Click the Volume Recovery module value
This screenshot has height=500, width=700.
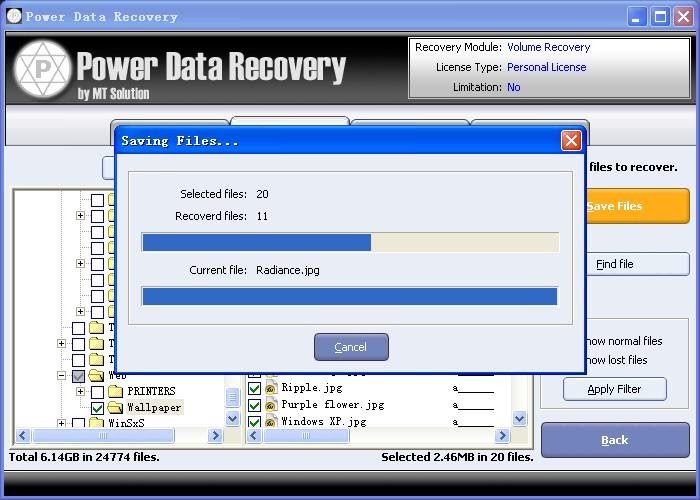click(x=549, y=47)
